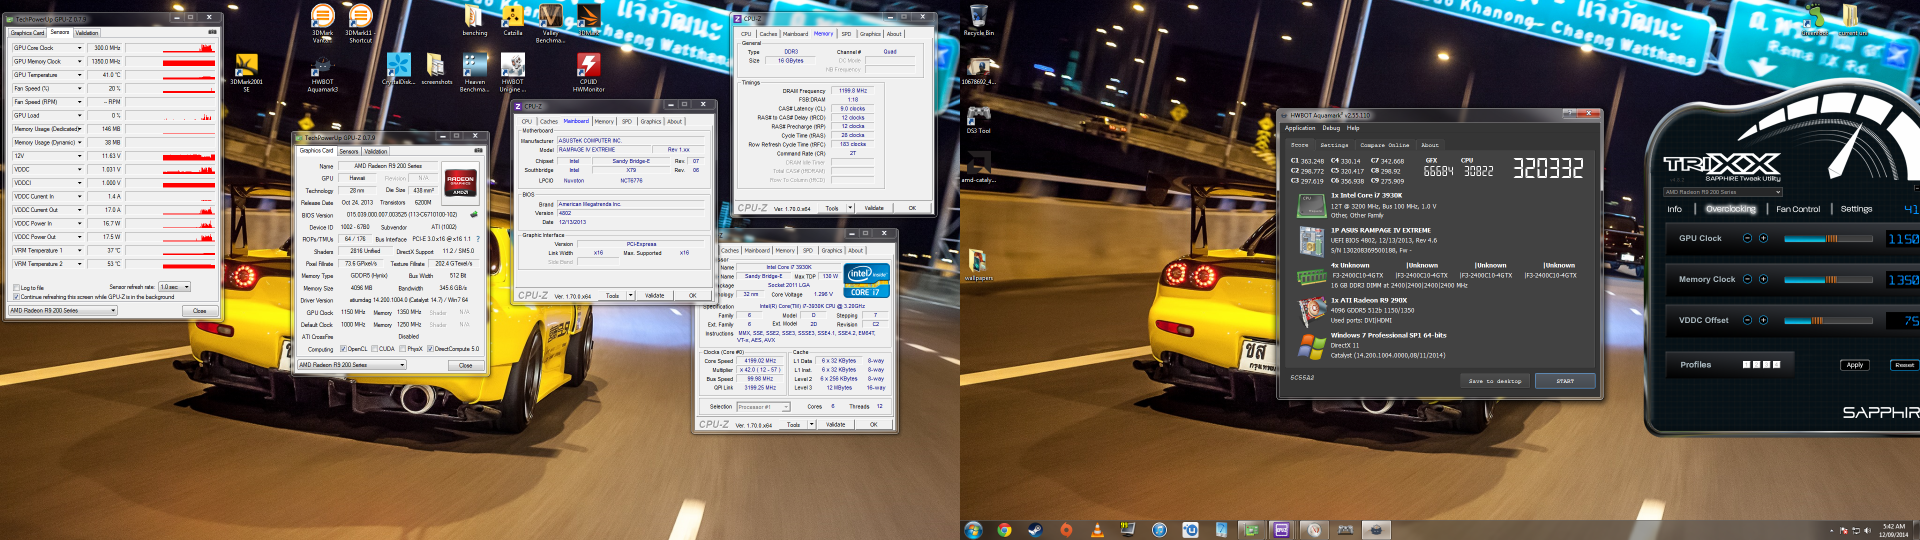Click the VDDC Offset plus button in TRIXX
1920x540 pixels.
pyautogui.click(x=1763, y=320)
